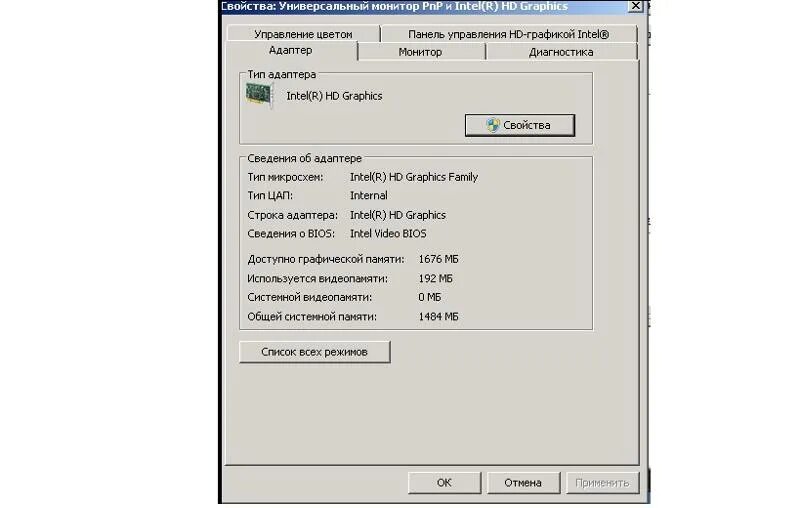This screenshot has width=800, height=508.
Task: Click the Internal DAC type value
Action: pyautogui.click(x=368, y=195)
